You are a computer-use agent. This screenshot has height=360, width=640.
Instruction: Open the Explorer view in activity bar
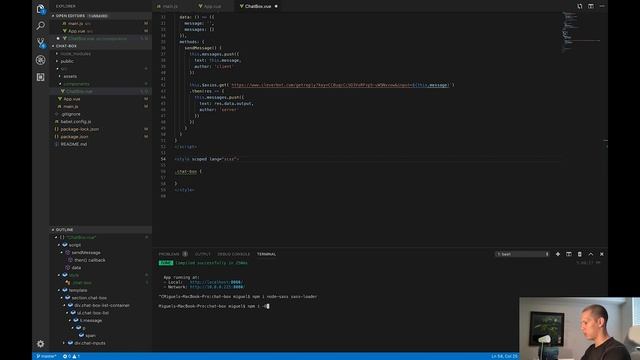click(x=40, y=9)
